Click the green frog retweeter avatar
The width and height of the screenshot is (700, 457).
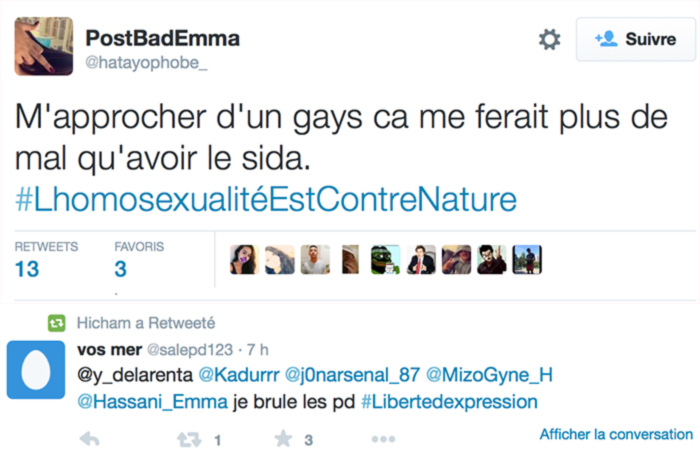coord(385,259)
